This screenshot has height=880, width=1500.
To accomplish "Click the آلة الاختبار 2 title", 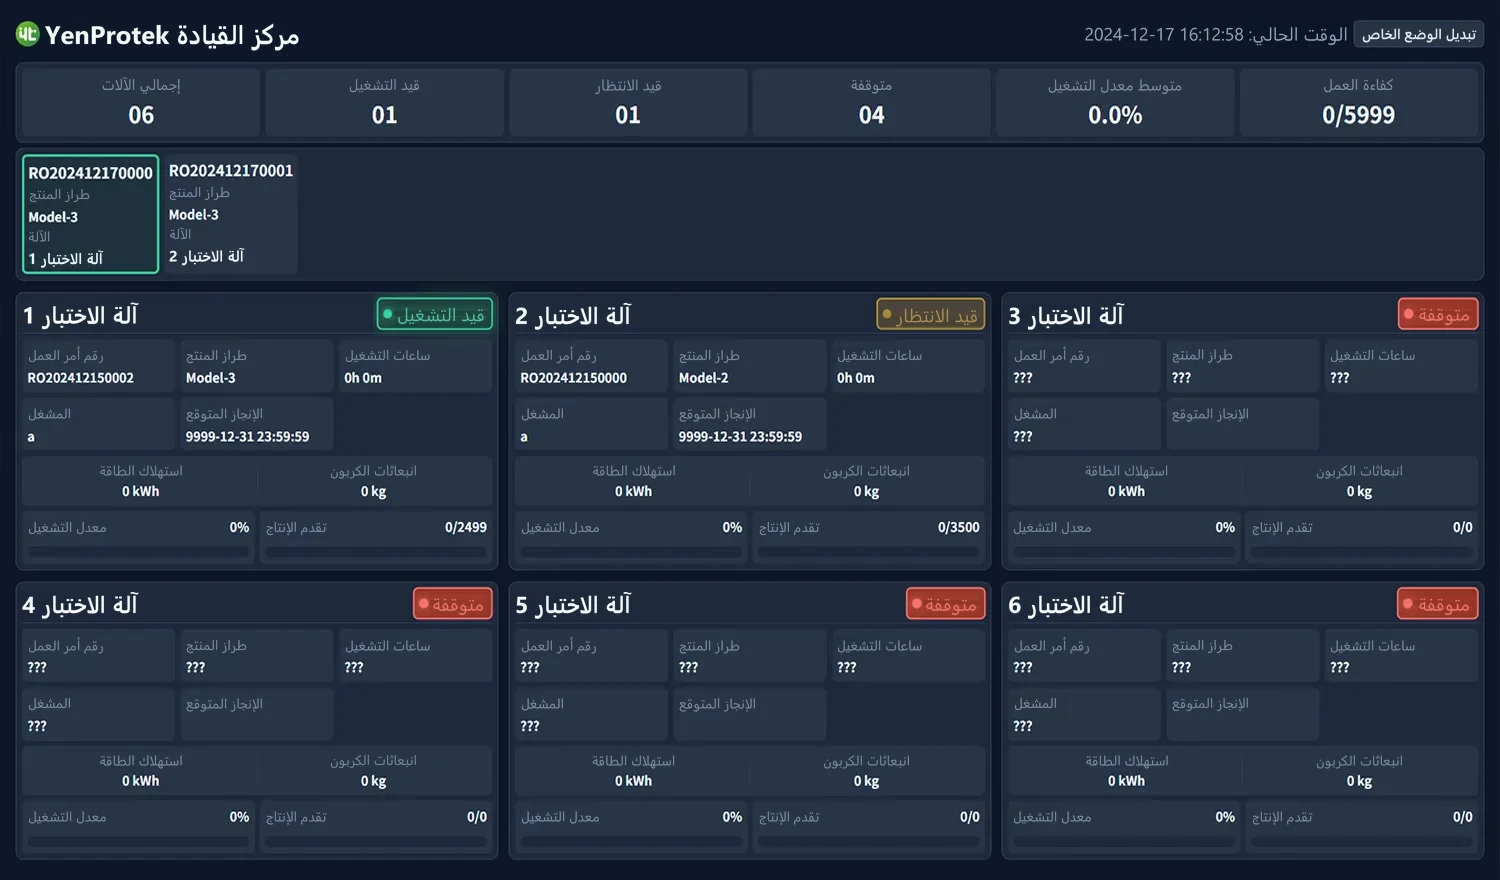I will [573, 315].
